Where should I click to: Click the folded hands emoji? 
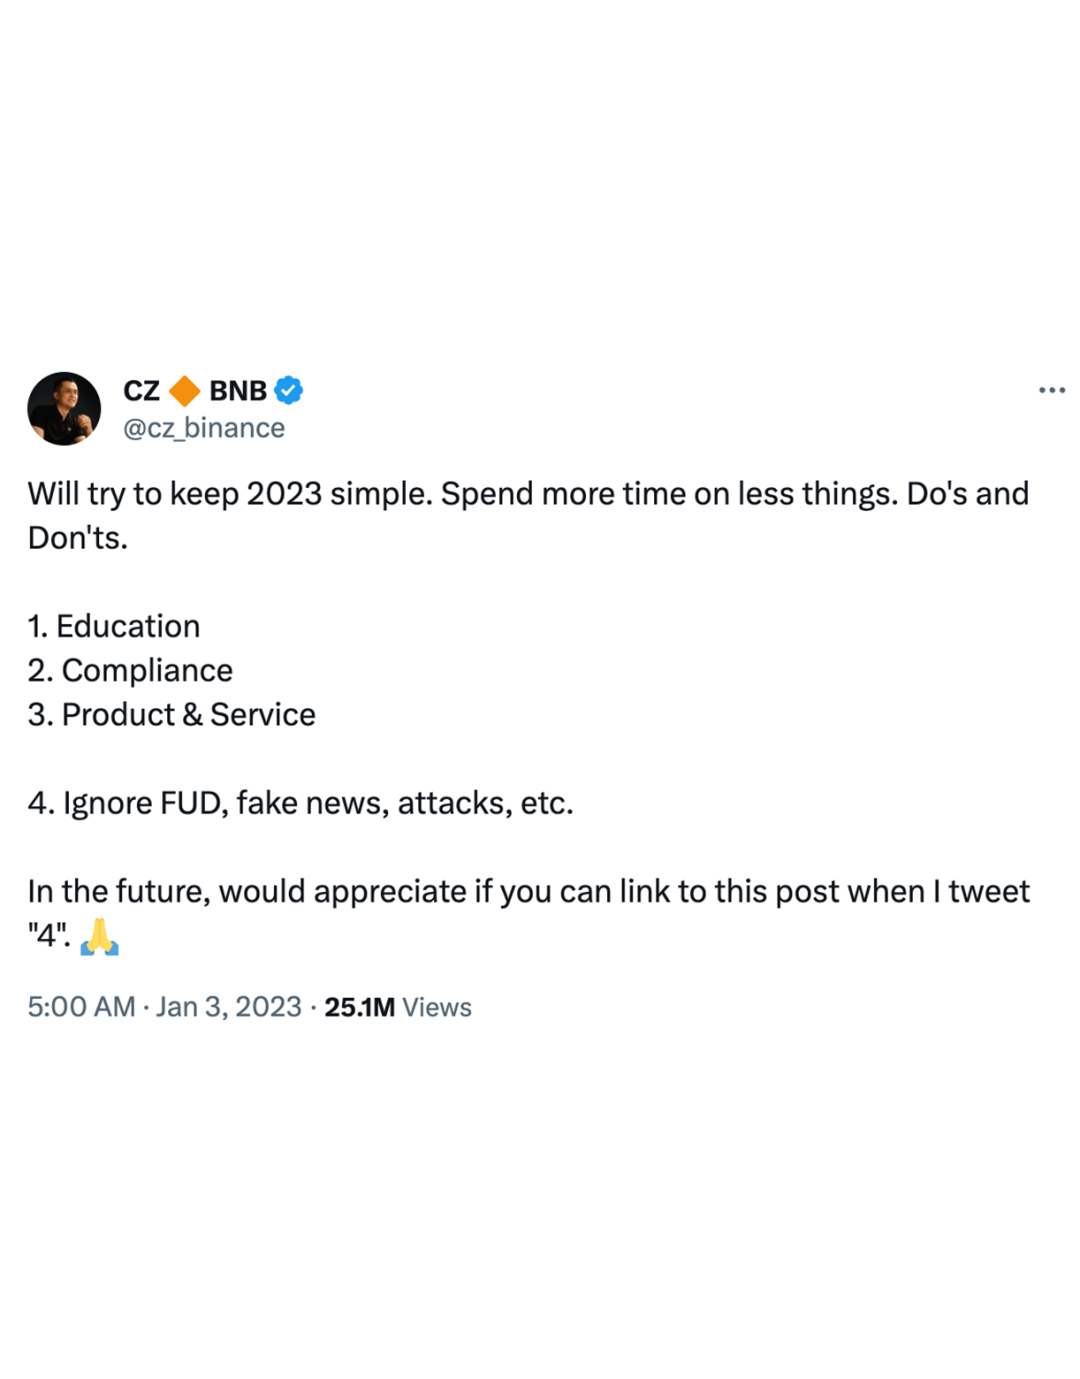pyautogui.click(x=99, y=936)
